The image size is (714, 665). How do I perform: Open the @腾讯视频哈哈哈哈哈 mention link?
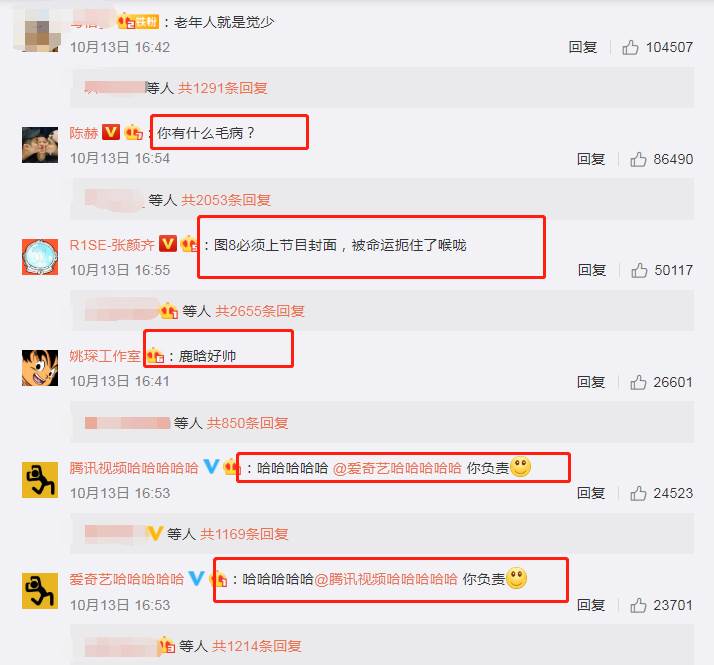tap(386, 579)
